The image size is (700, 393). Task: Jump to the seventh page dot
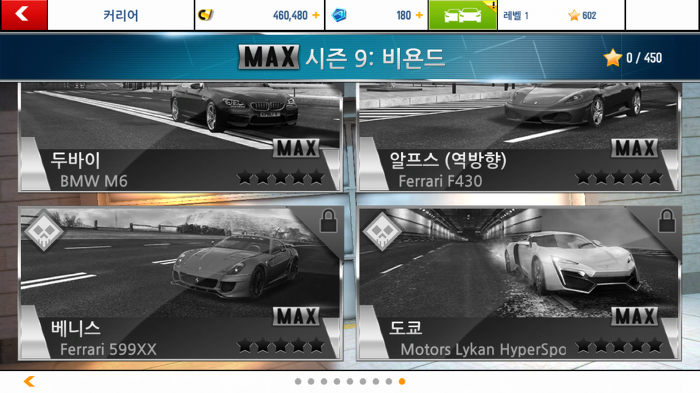click(376, 381)
